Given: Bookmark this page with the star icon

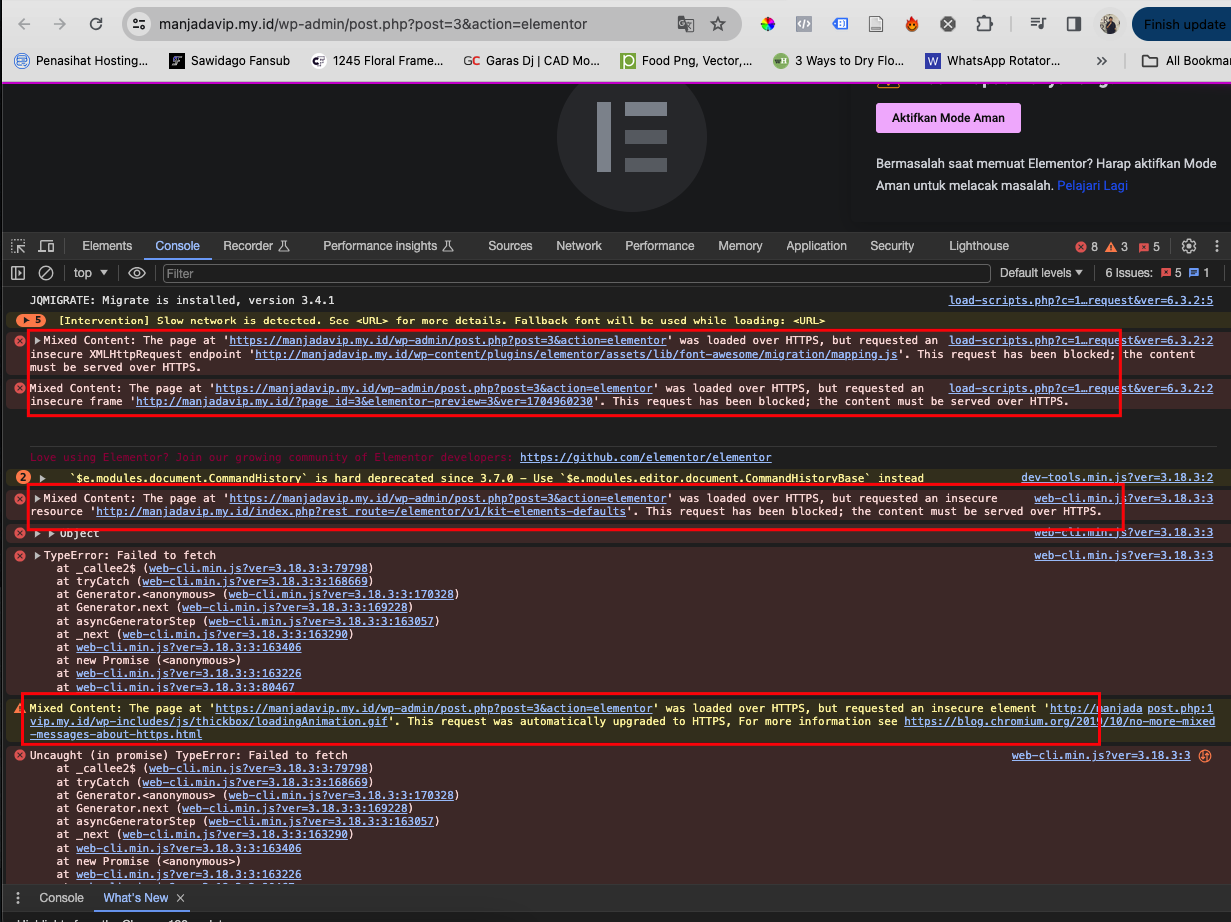Looking at the screenshot, I should click(x=718, y=24).
